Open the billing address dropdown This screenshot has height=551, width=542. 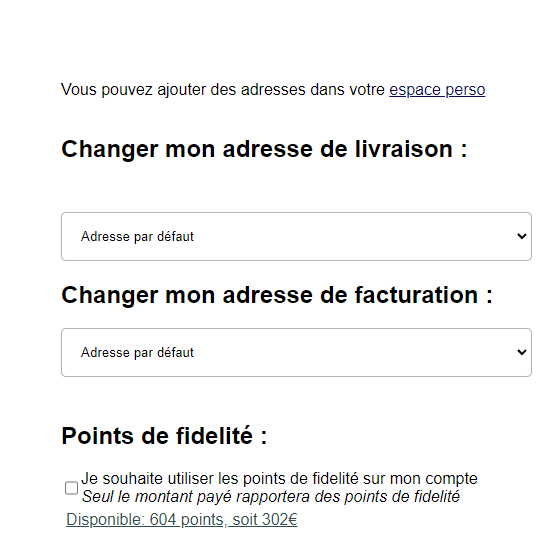tap(296, 352)
